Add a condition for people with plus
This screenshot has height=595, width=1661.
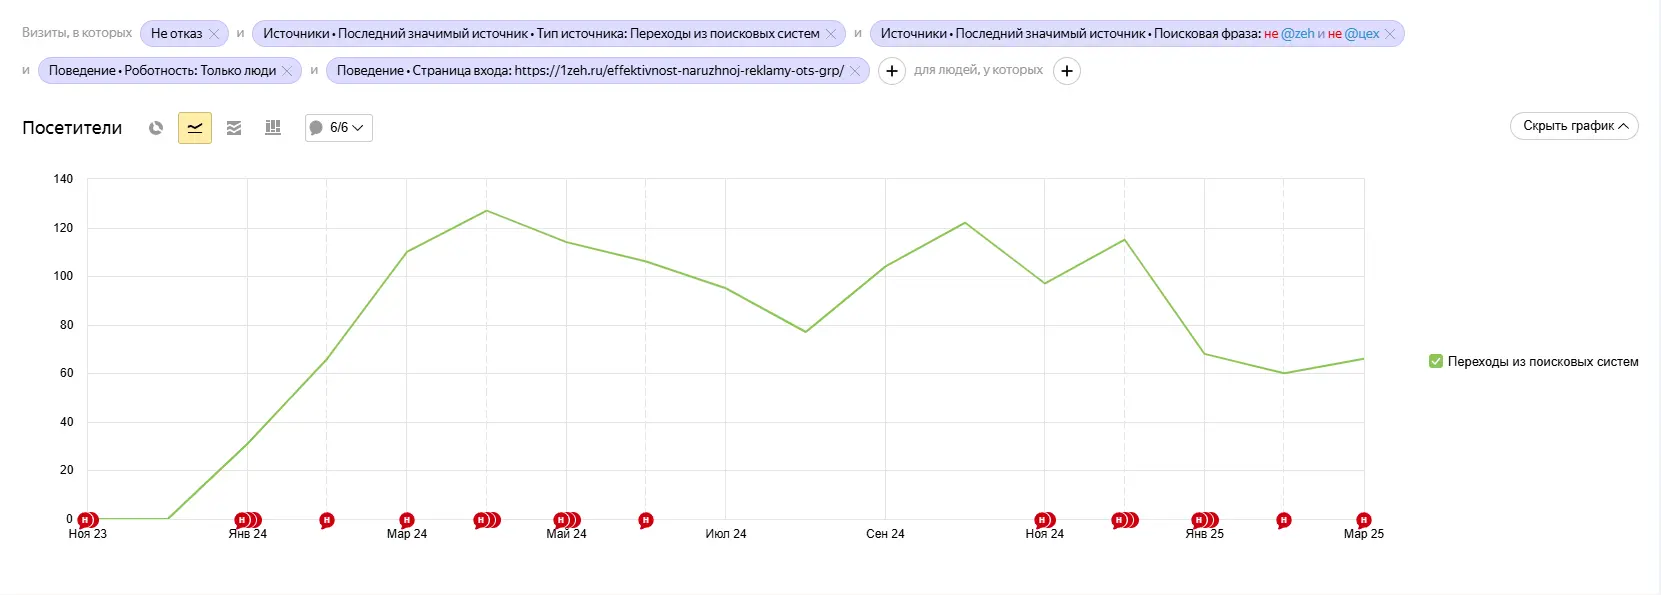click(x=1067, y=71)
